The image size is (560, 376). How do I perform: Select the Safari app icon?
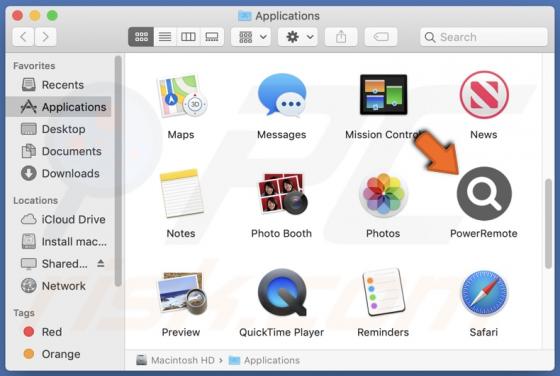click(484, 293)
